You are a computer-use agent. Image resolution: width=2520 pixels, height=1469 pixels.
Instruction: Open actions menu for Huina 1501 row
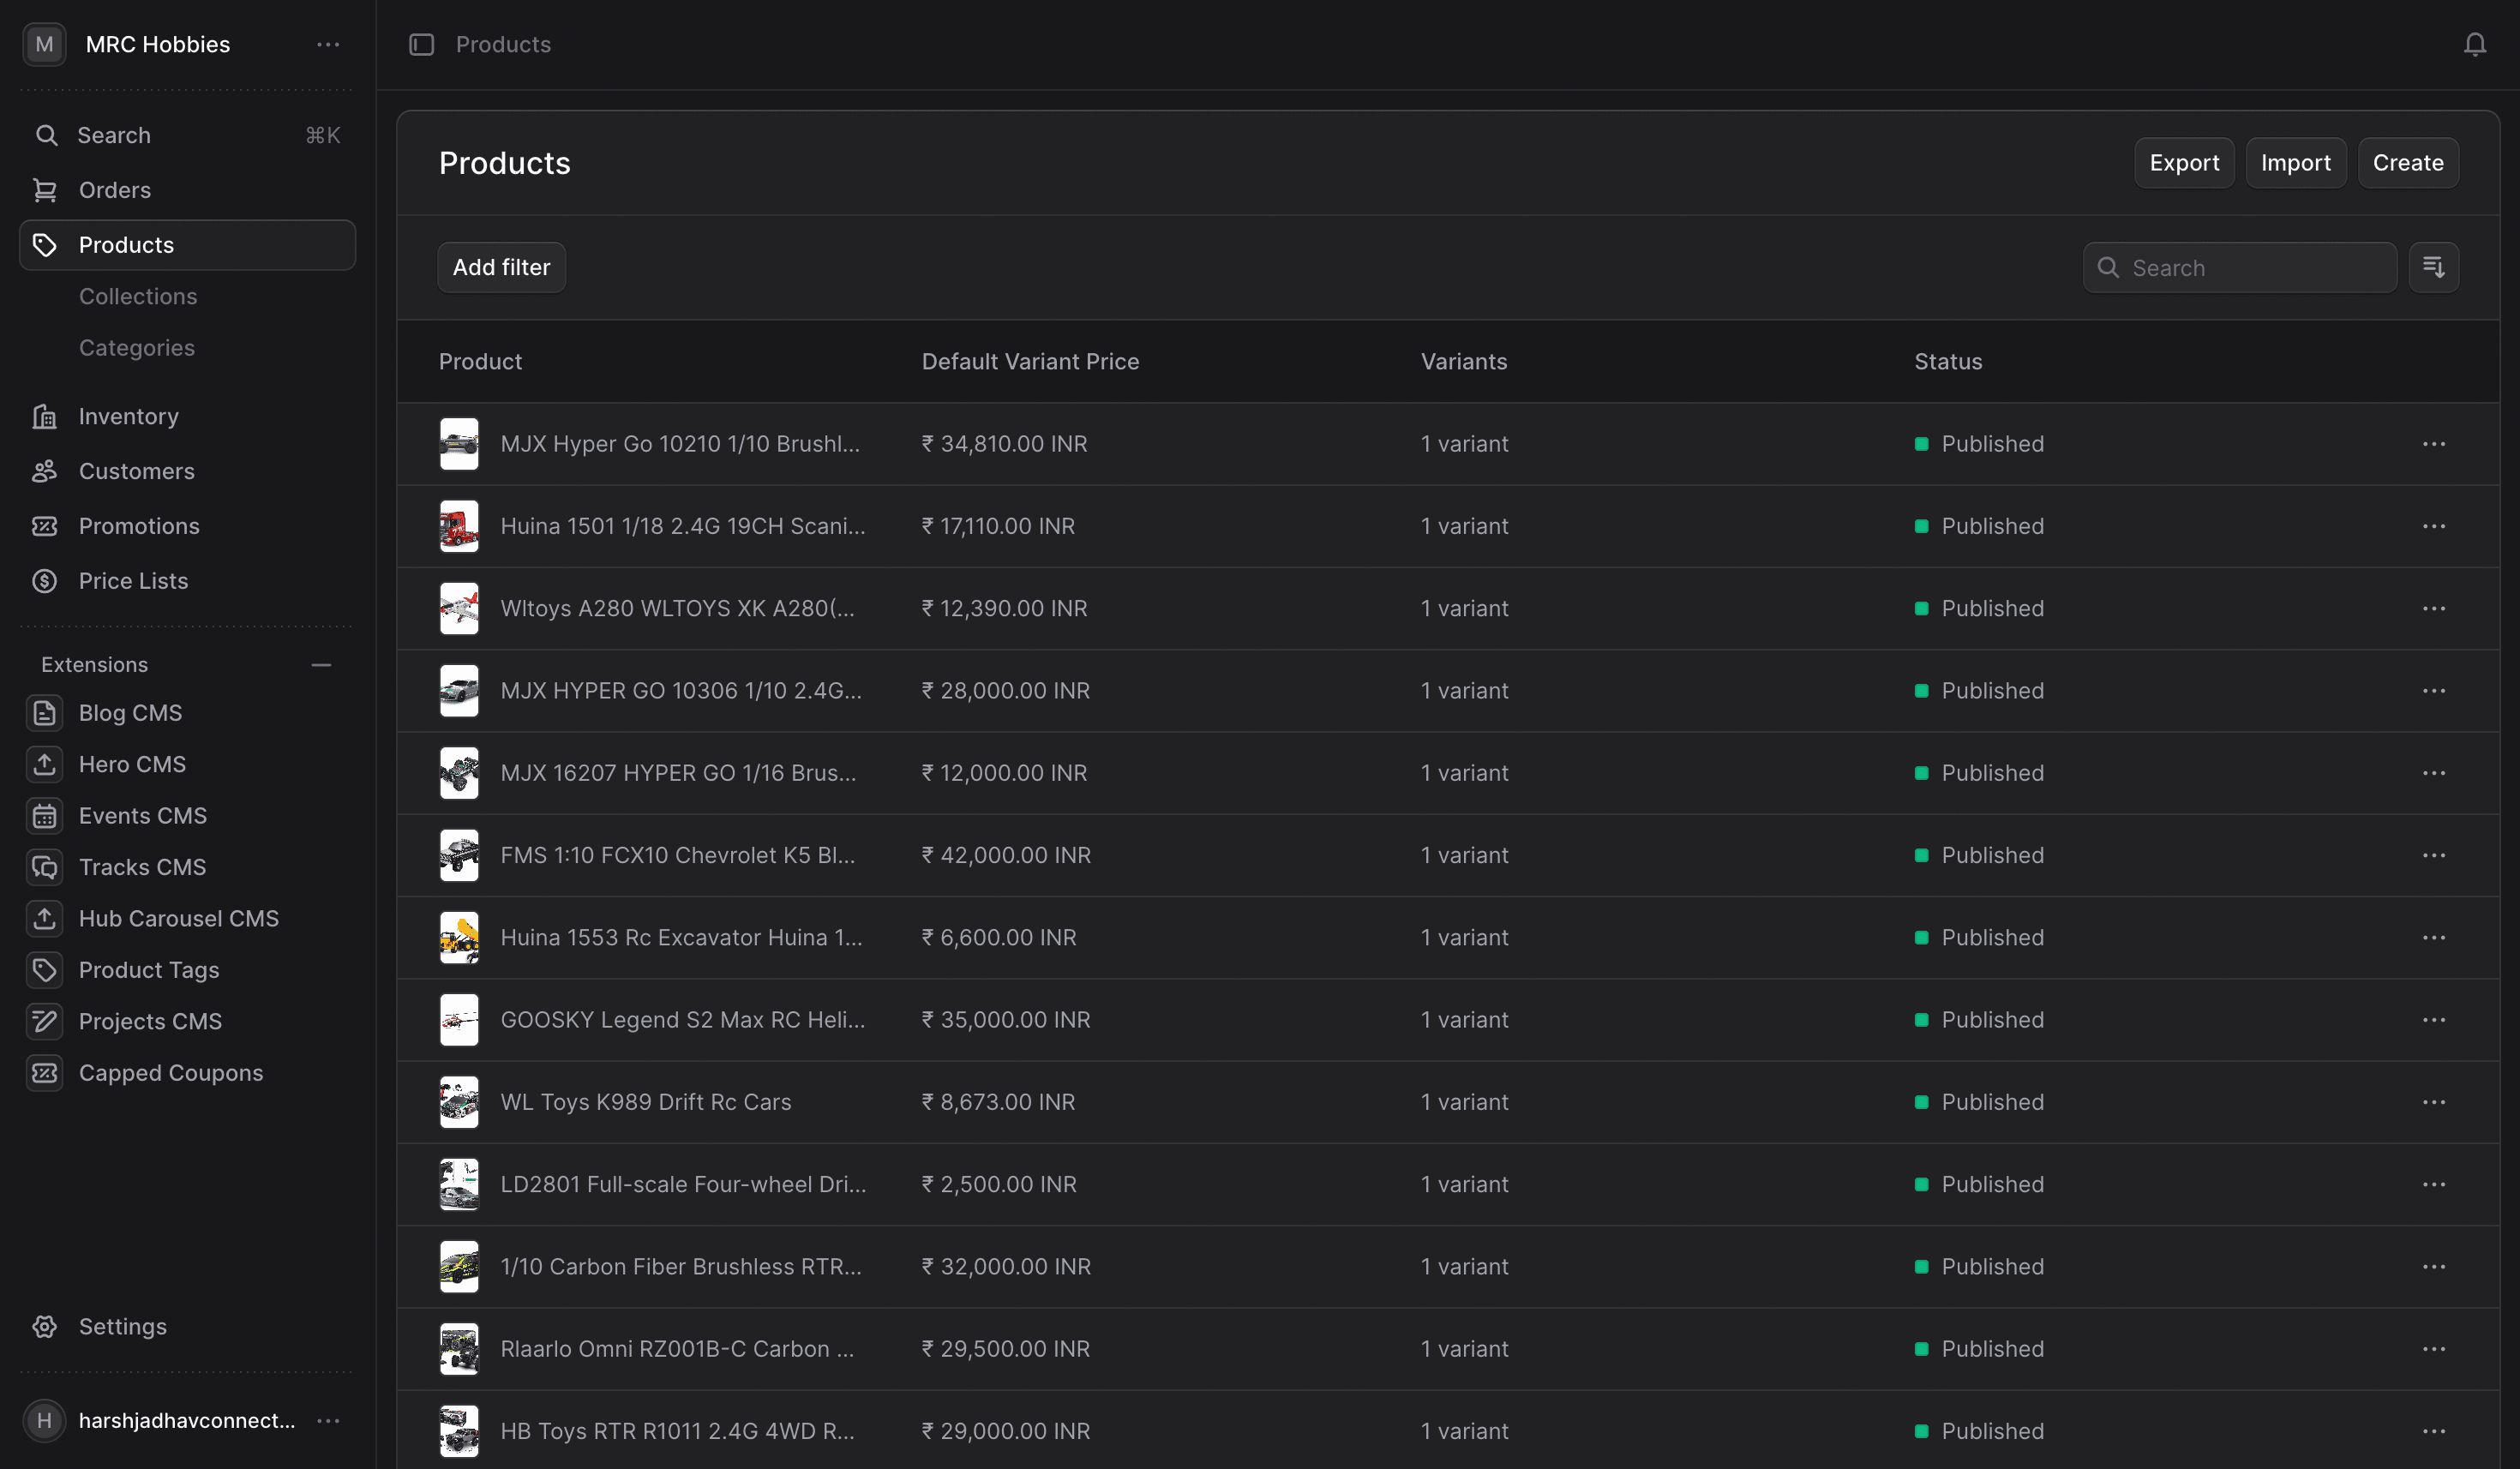pos(2433,526)
